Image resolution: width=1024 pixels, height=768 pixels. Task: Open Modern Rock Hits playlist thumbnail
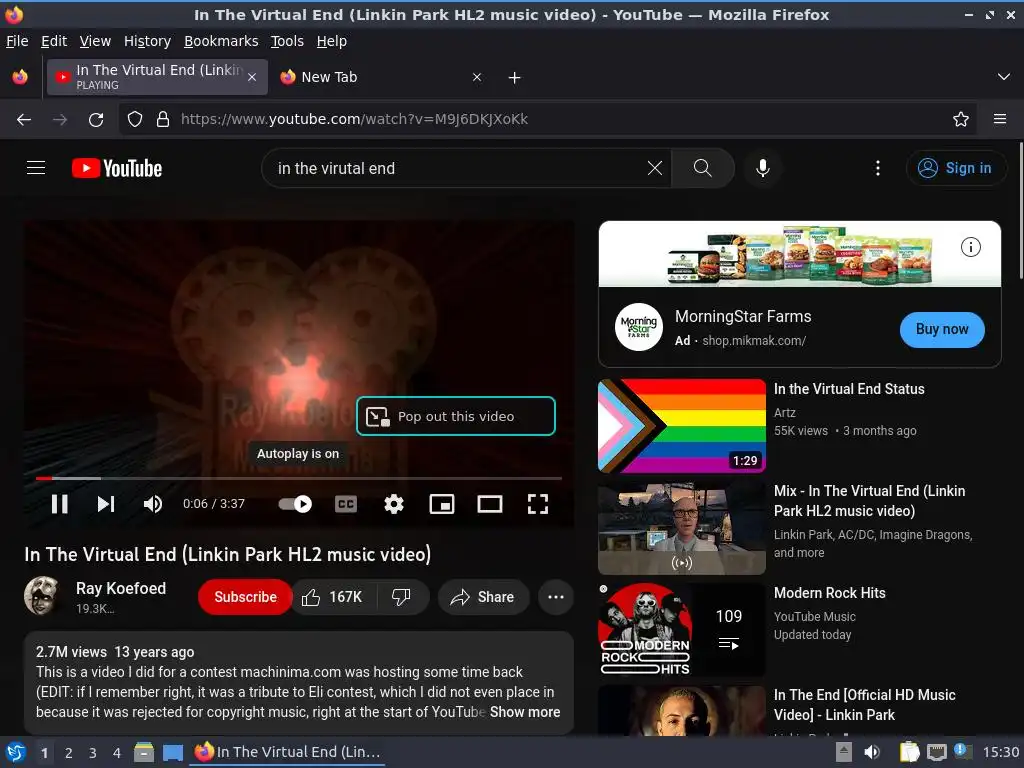[x=682, y=630]
